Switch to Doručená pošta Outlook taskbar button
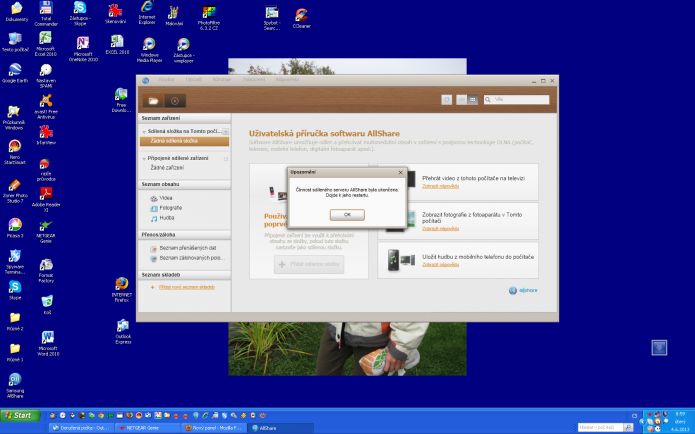The image size is (695, 434). pyautogui.click(x=80, y=428)
